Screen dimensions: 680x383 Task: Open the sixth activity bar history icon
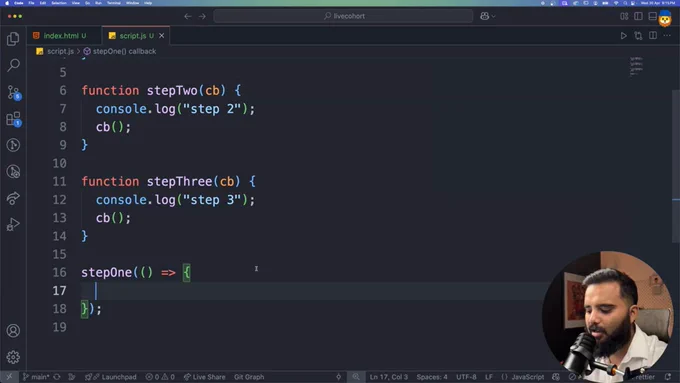click(13, 172)
